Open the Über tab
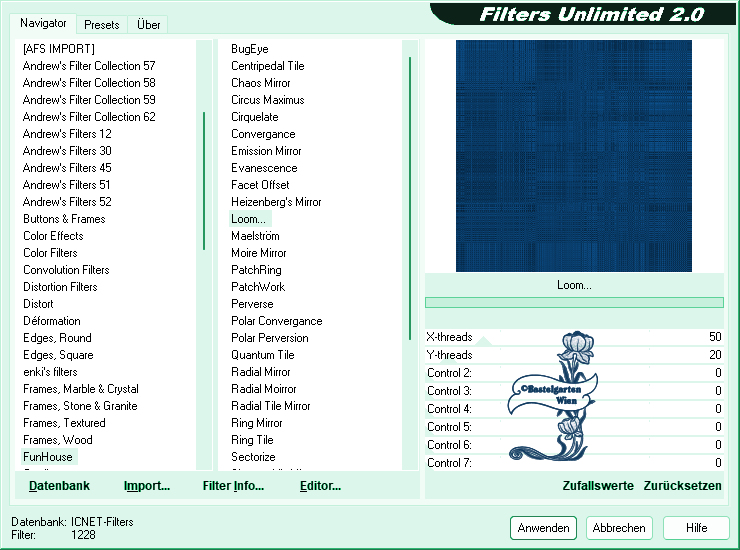The height and width of the screenshot is (550, 740). [x=148, y=25]
